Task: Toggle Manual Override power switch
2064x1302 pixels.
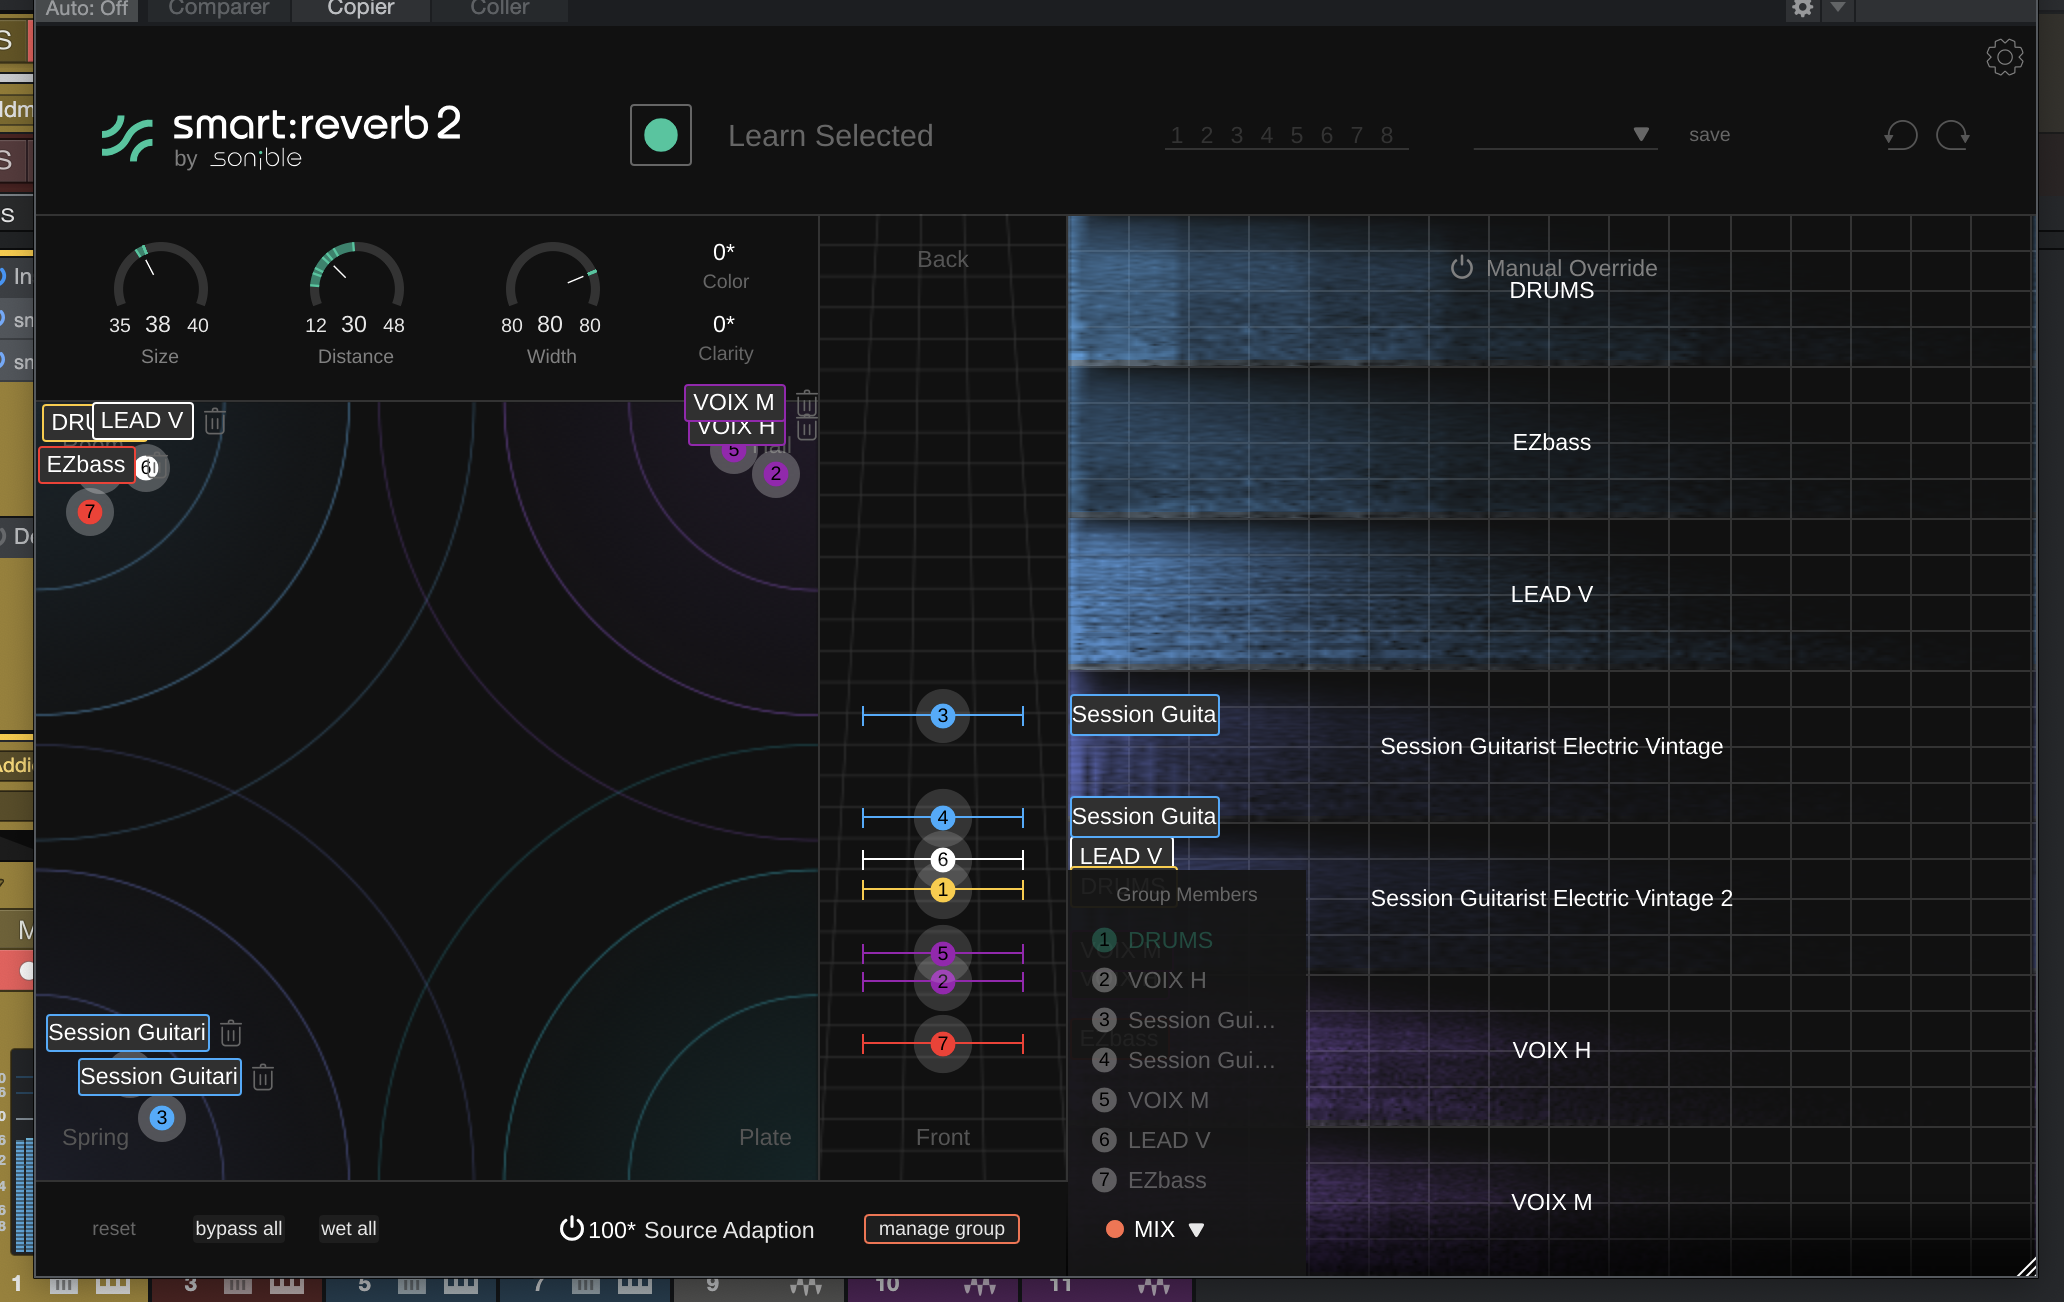Action: (x=1461, y=267)
